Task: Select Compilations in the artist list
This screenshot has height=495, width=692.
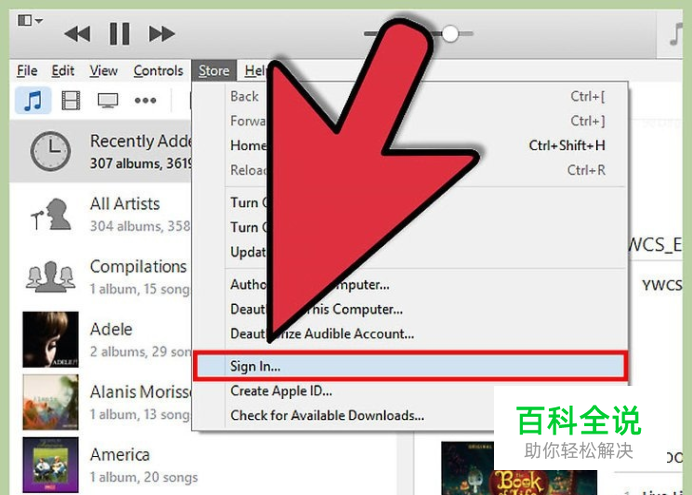Action: coord(101,277)
